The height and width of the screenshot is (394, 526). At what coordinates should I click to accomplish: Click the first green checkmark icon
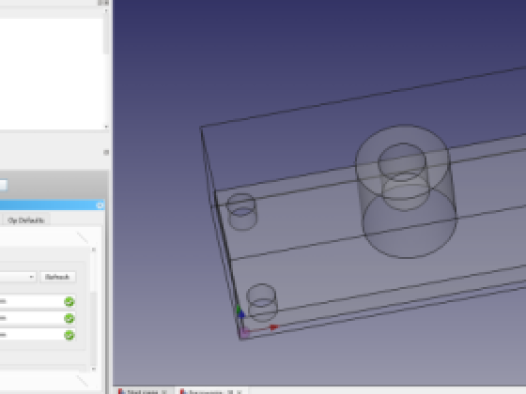[x=69, y=302]
